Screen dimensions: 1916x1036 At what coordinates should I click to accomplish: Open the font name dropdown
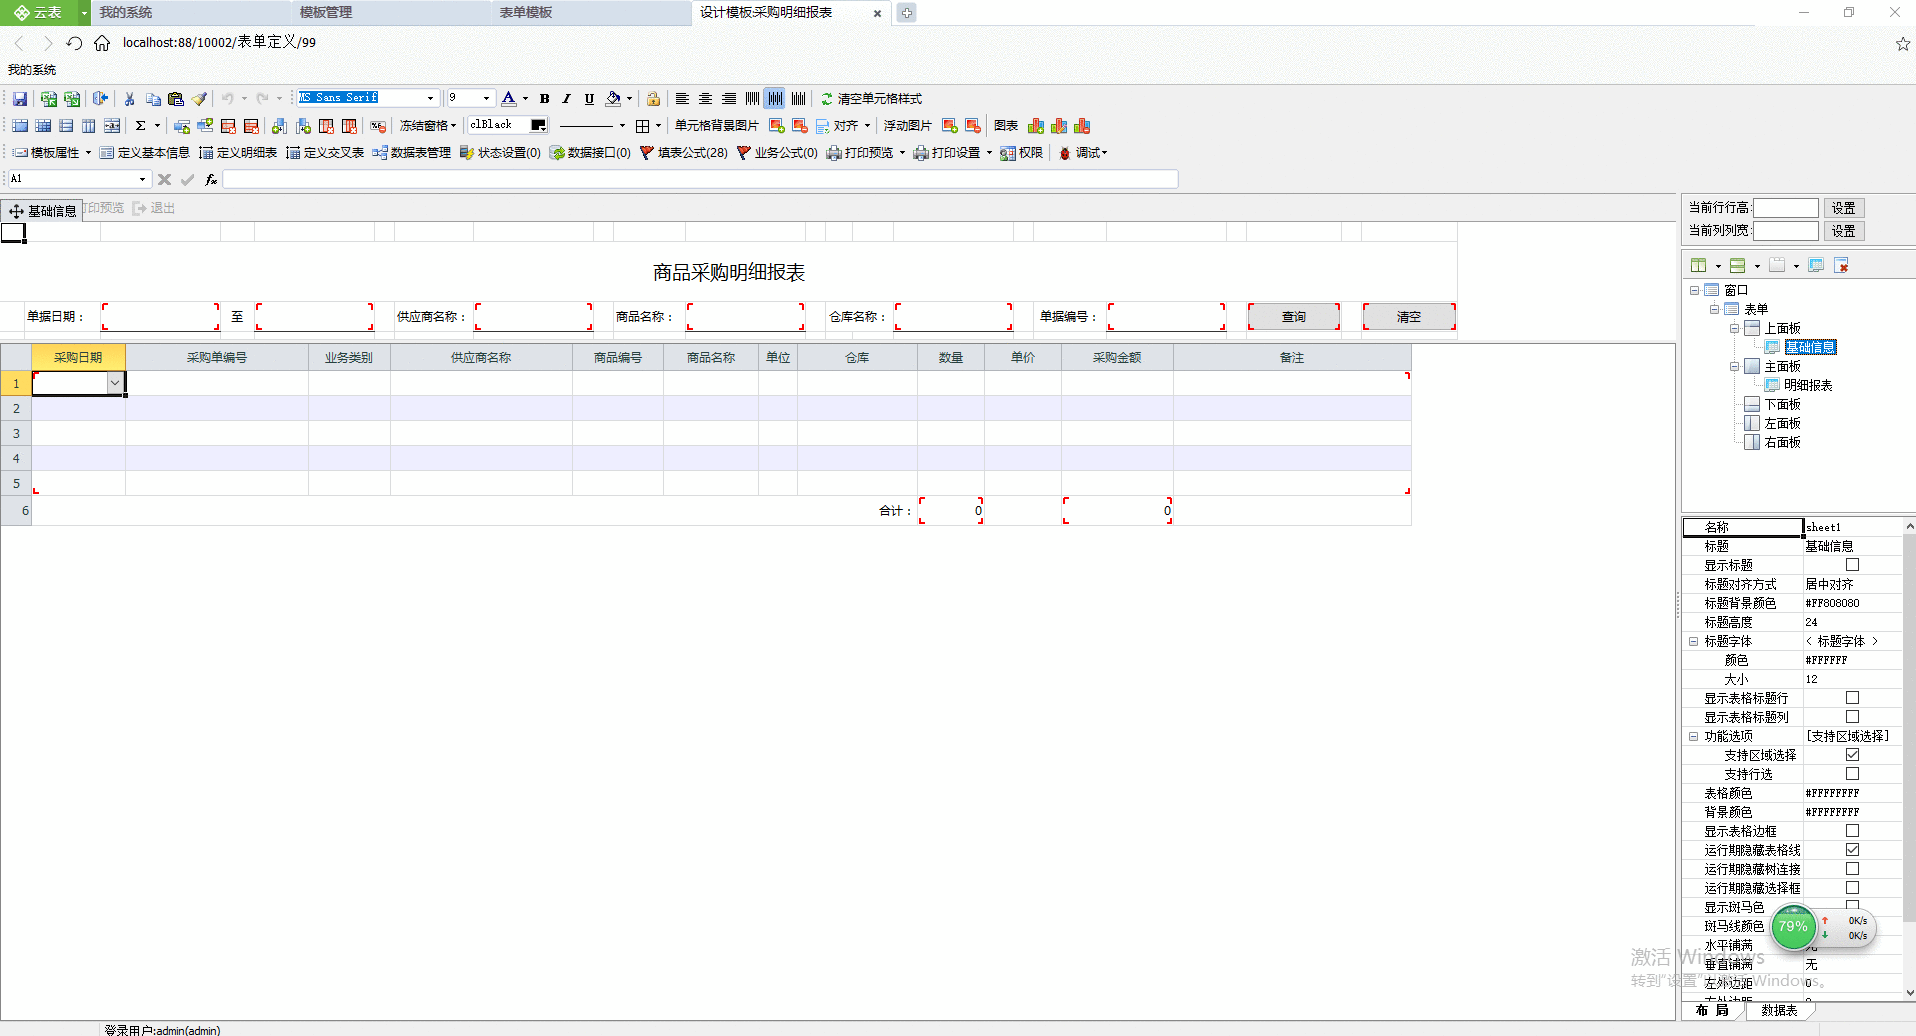point(430,98)
